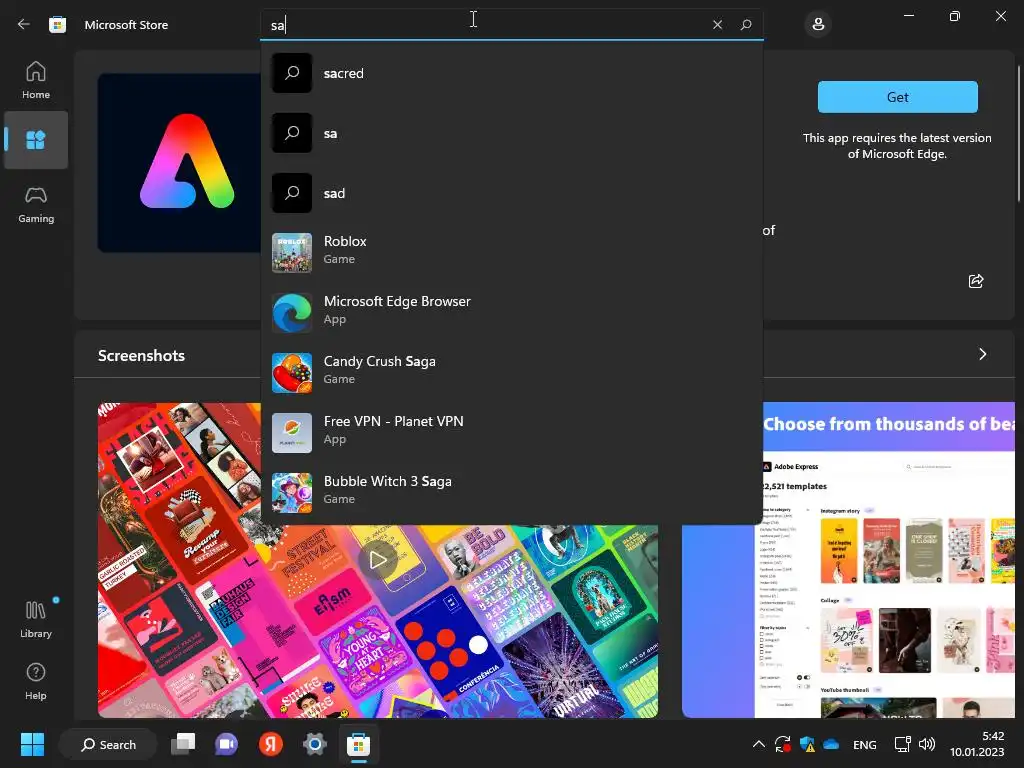Screen dimensions: 1024x768
Task: Open Settings gear from taskbar
Action: tap(314, 744)
